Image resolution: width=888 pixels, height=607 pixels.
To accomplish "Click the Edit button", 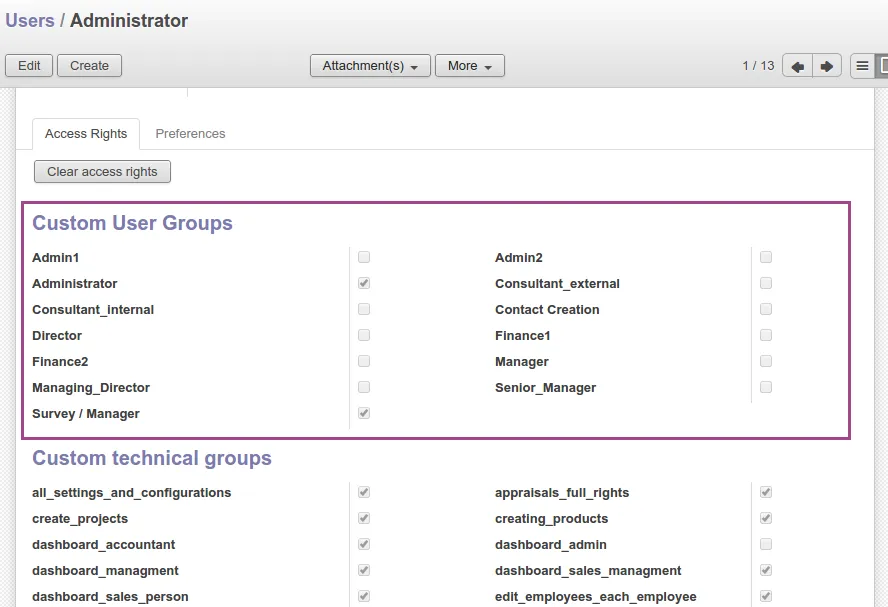I will tap(29, 66).
